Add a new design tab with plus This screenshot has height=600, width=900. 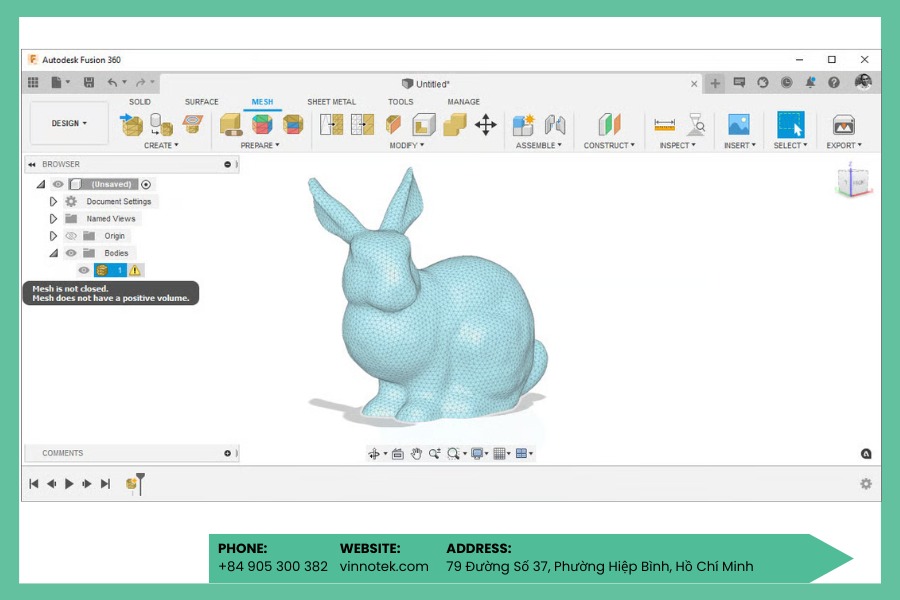(x=715, y=83)
